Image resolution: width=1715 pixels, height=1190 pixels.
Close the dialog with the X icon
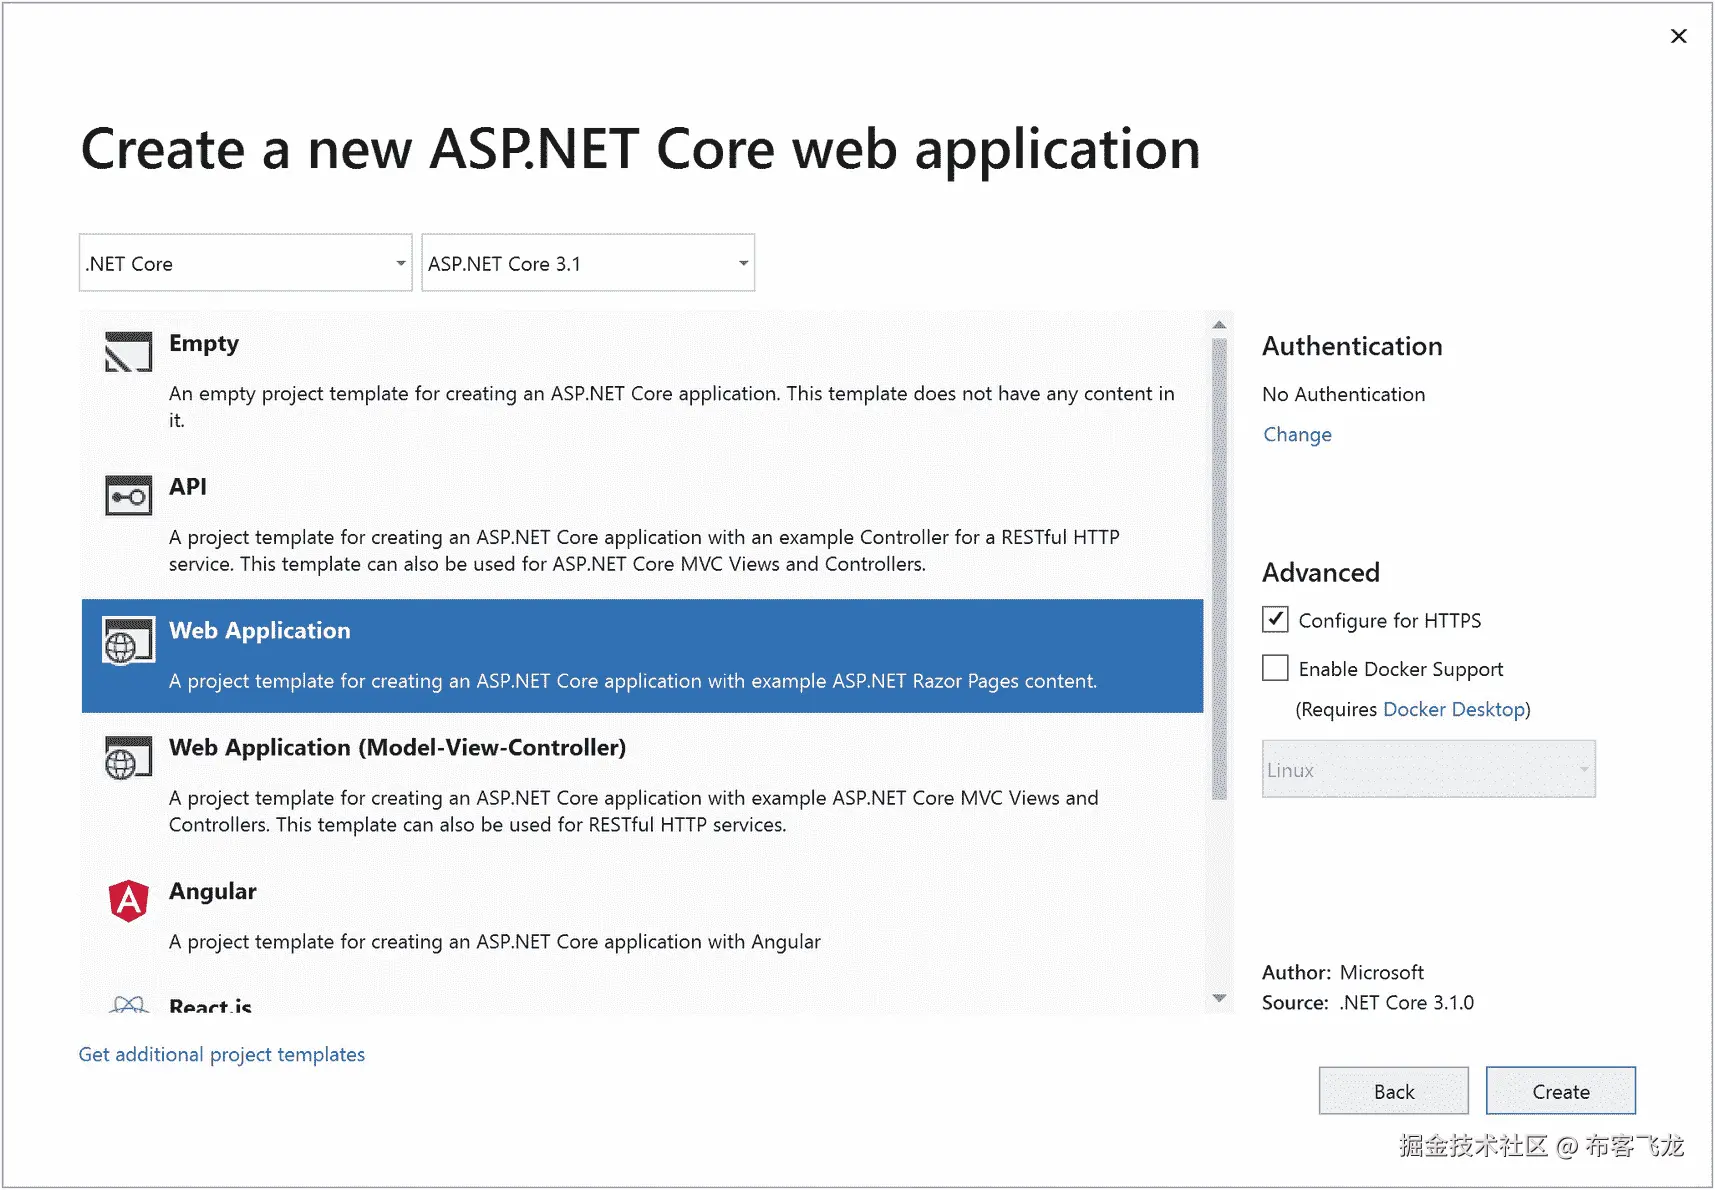pos(1678,36)
